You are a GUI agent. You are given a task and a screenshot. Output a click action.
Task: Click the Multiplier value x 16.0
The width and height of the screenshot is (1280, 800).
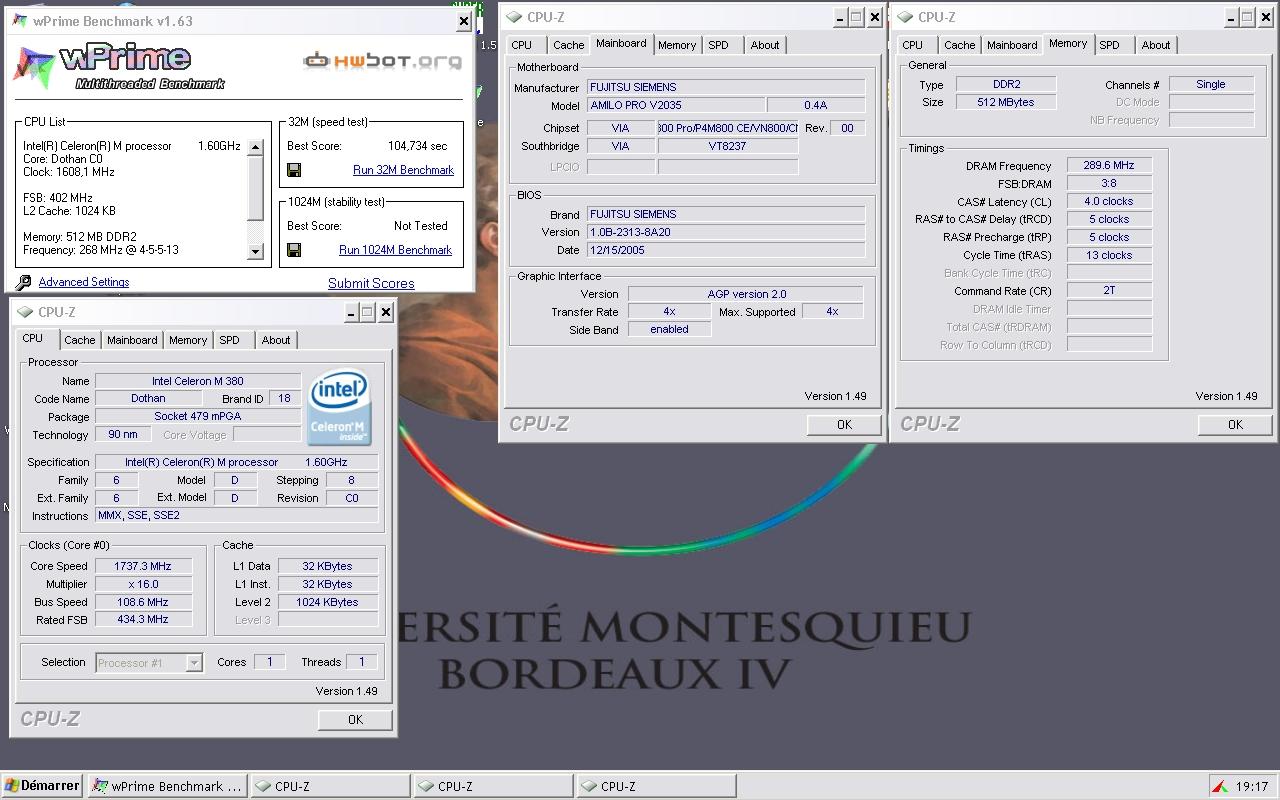[143, 584]
